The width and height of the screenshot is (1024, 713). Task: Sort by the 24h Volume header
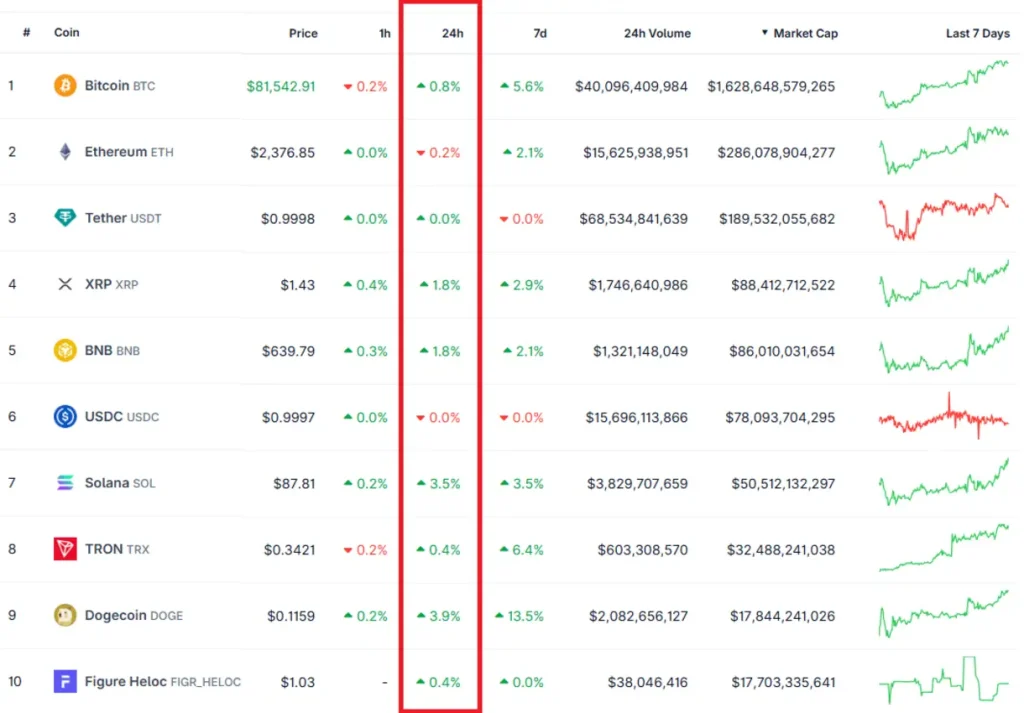pos(657,33)
